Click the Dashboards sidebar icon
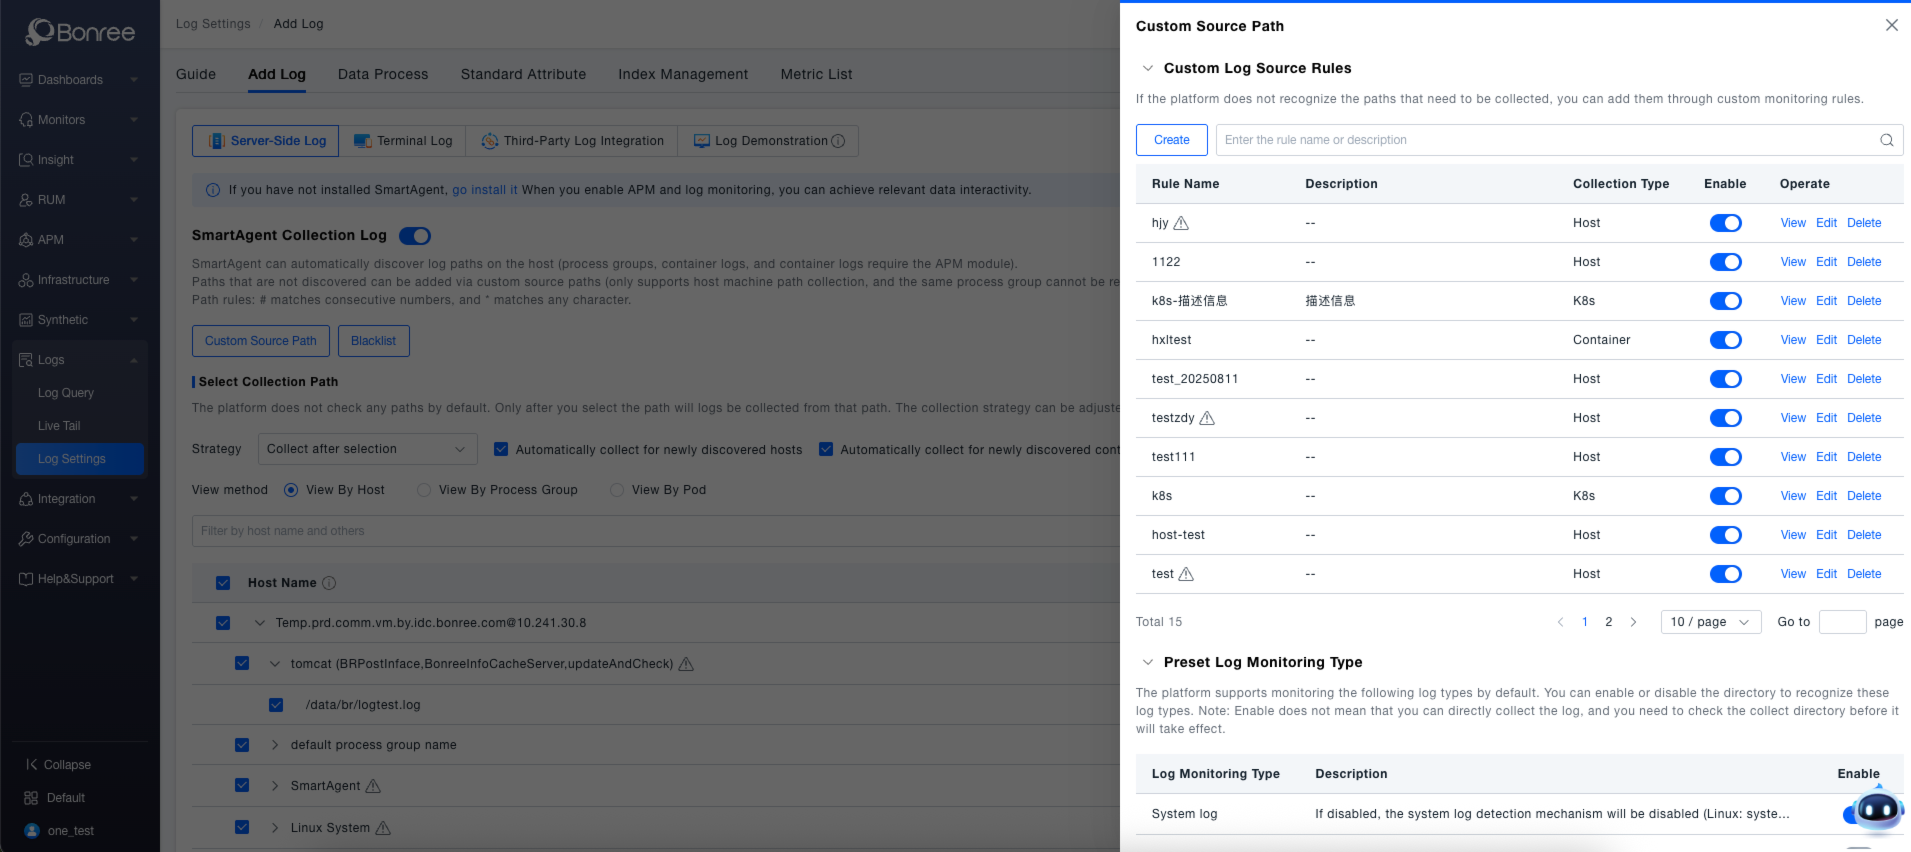The image size is (1911, 852). pyautogui.click(x=26, y=80)
